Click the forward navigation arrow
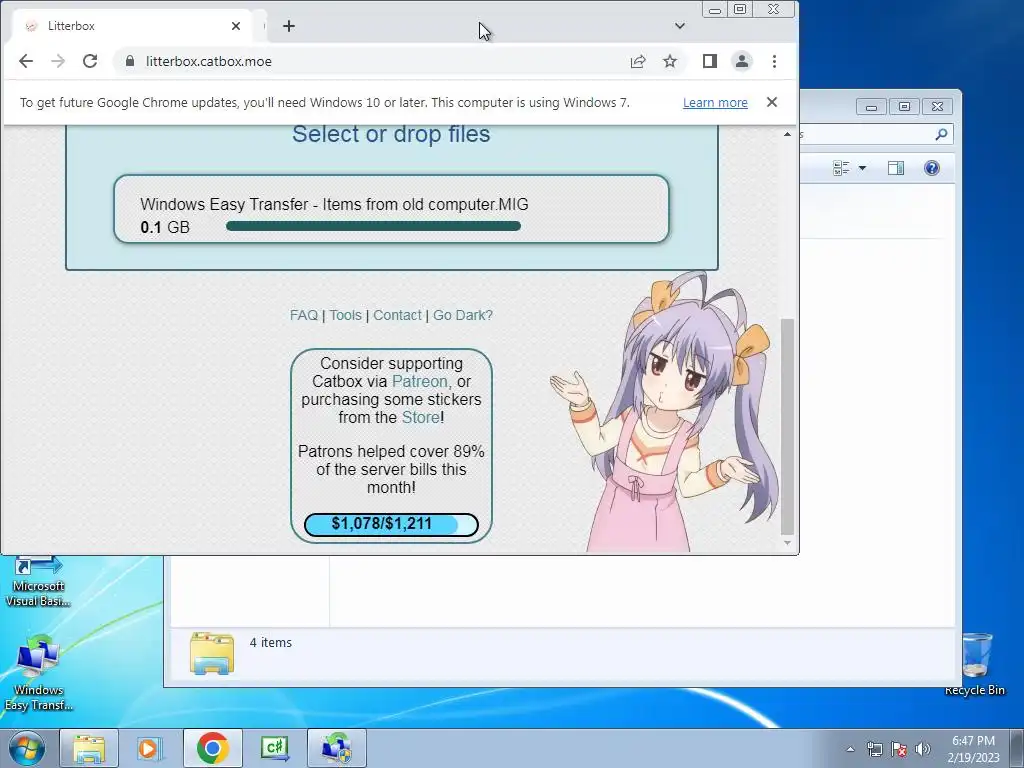This screenshot has height=768, width=1024. click(58, 61)
